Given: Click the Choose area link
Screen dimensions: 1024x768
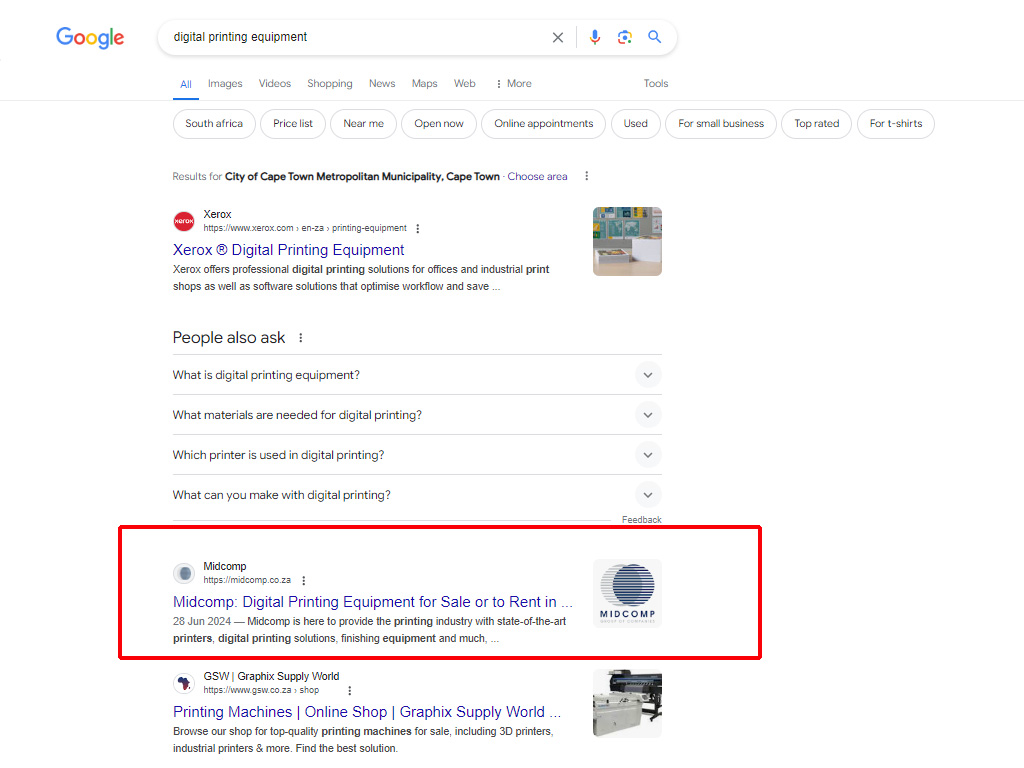Looking at the screenshot, I should (x=537, y=177).
